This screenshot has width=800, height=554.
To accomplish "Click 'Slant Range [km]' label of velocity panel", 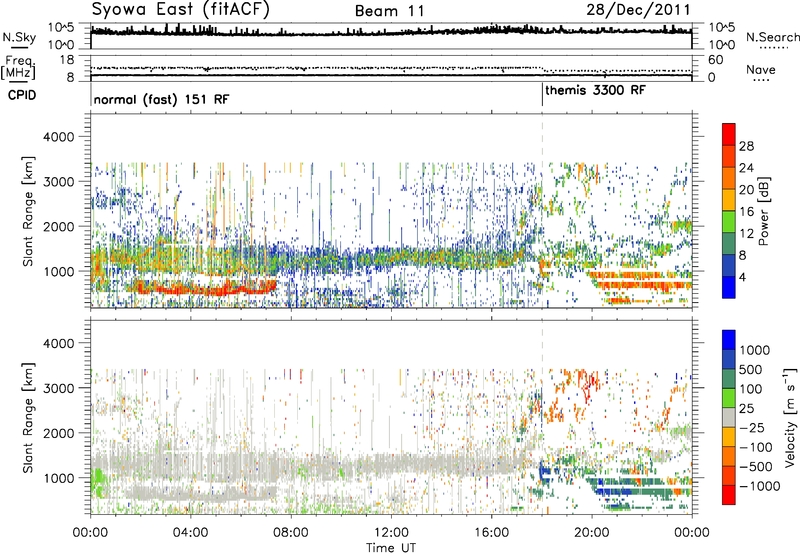I will click(28, 417).
